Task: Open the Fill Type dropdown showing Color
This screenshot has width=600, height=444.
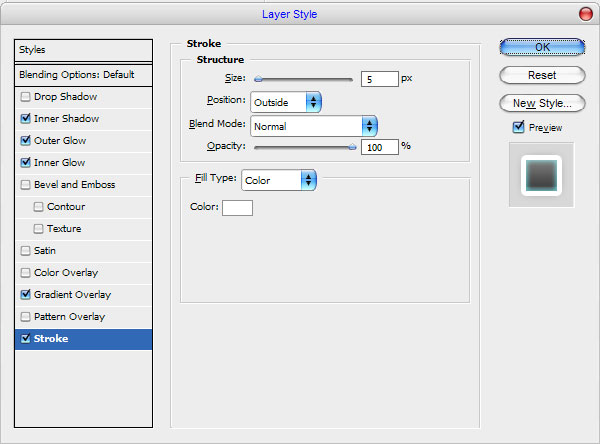Action: tap(279, 180)
